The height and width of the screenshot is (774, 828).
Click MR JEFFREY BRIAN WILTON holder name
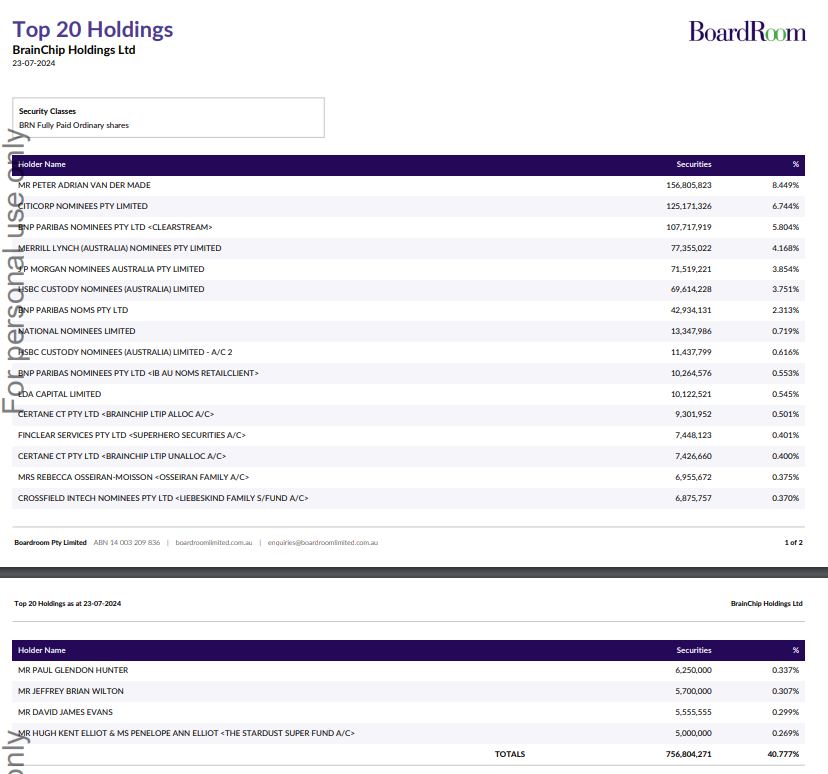[x=71, y=692]
